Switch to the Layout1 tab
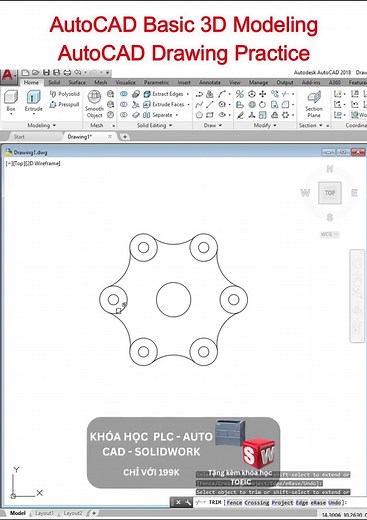This screenshot has width=367, height=520. pos(44,513)
